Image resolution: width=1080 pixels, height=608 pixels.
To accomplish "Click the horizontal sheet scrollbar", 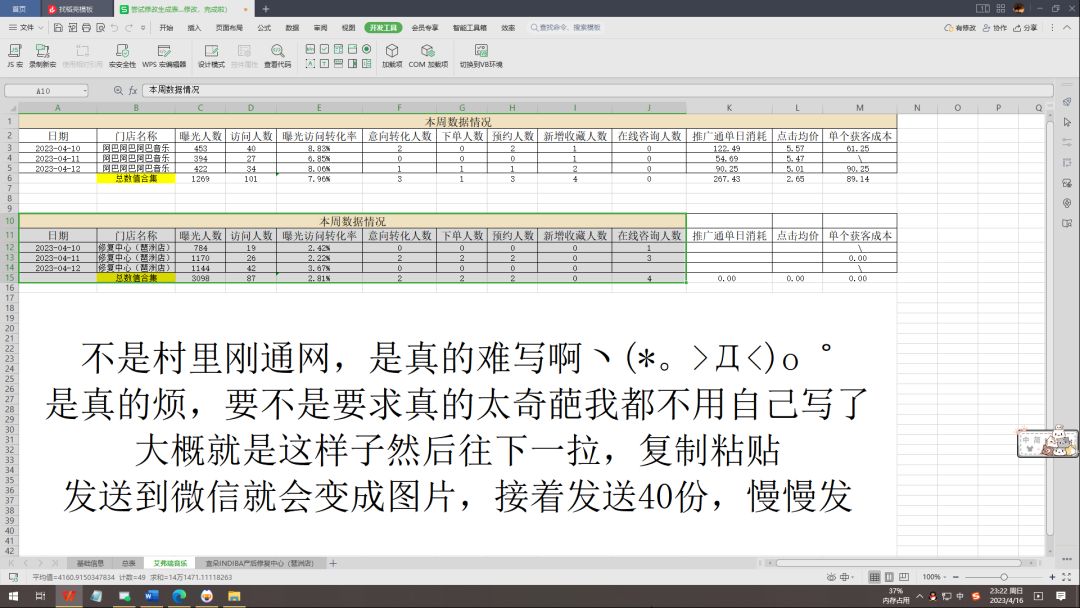I will (x=899, y=563).
